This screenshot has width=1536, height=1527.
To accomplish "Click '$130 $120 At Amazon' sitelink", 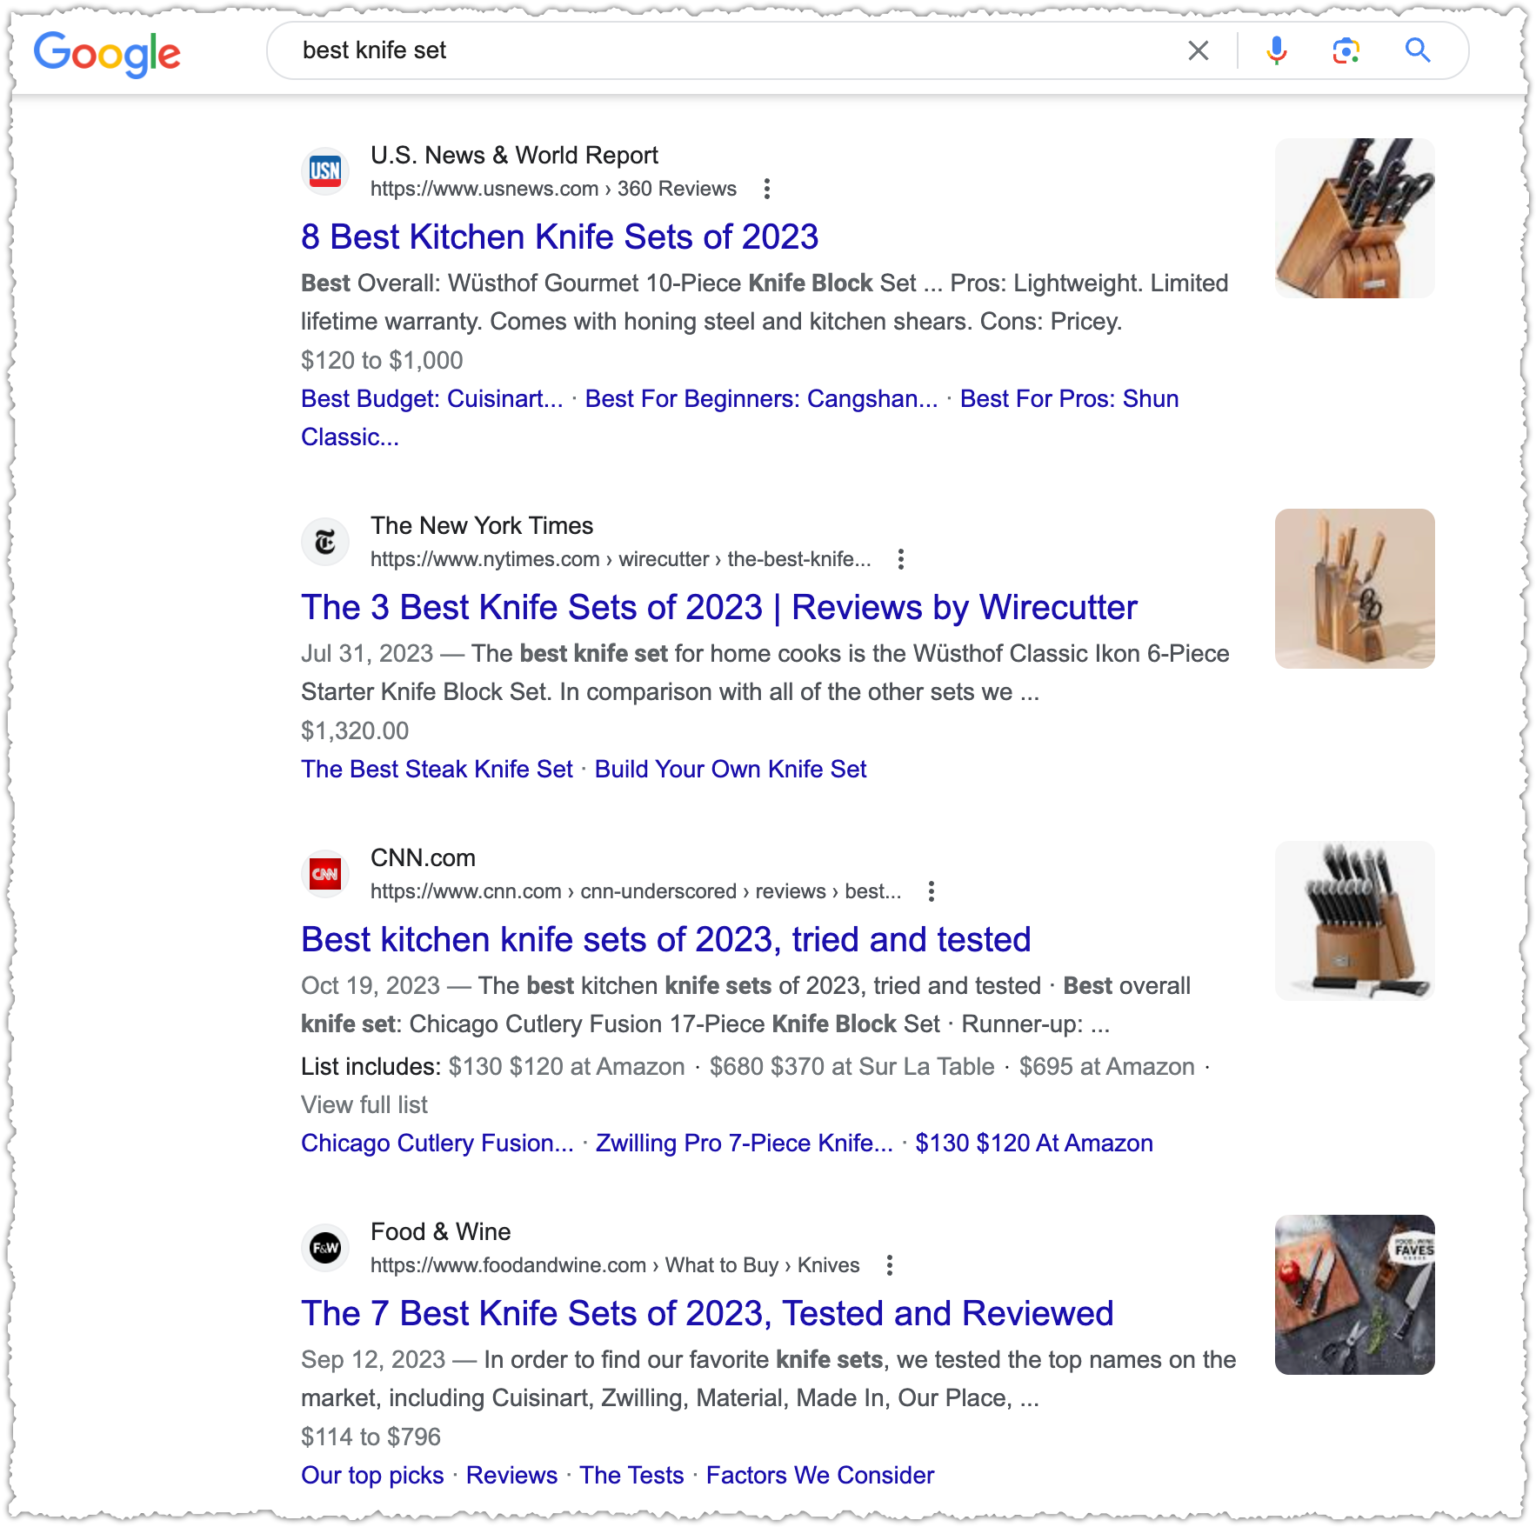I will click(x=1034, y=1143).
